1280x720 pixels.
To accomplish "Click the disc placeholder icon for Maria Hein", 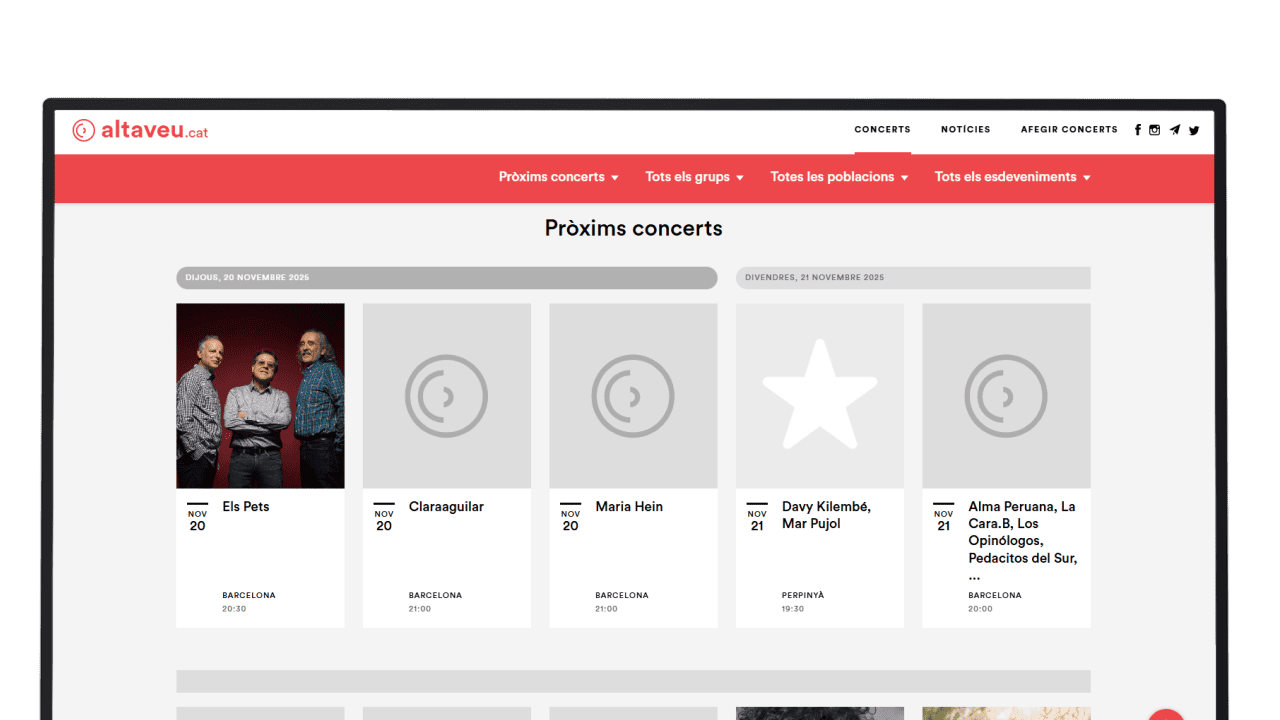I will coord(633,396).
